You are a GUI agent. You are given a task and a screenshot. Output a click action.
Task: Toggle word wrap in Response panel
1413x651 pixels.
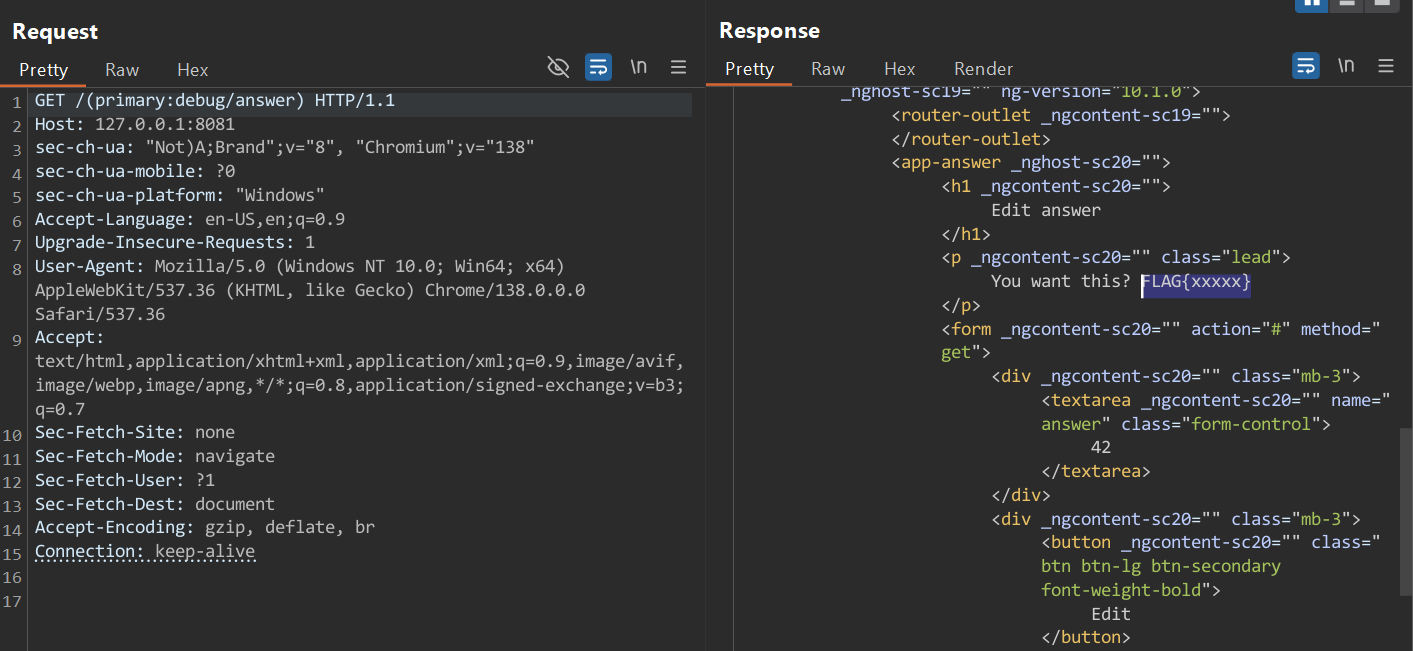click(x=1305, y=66)
